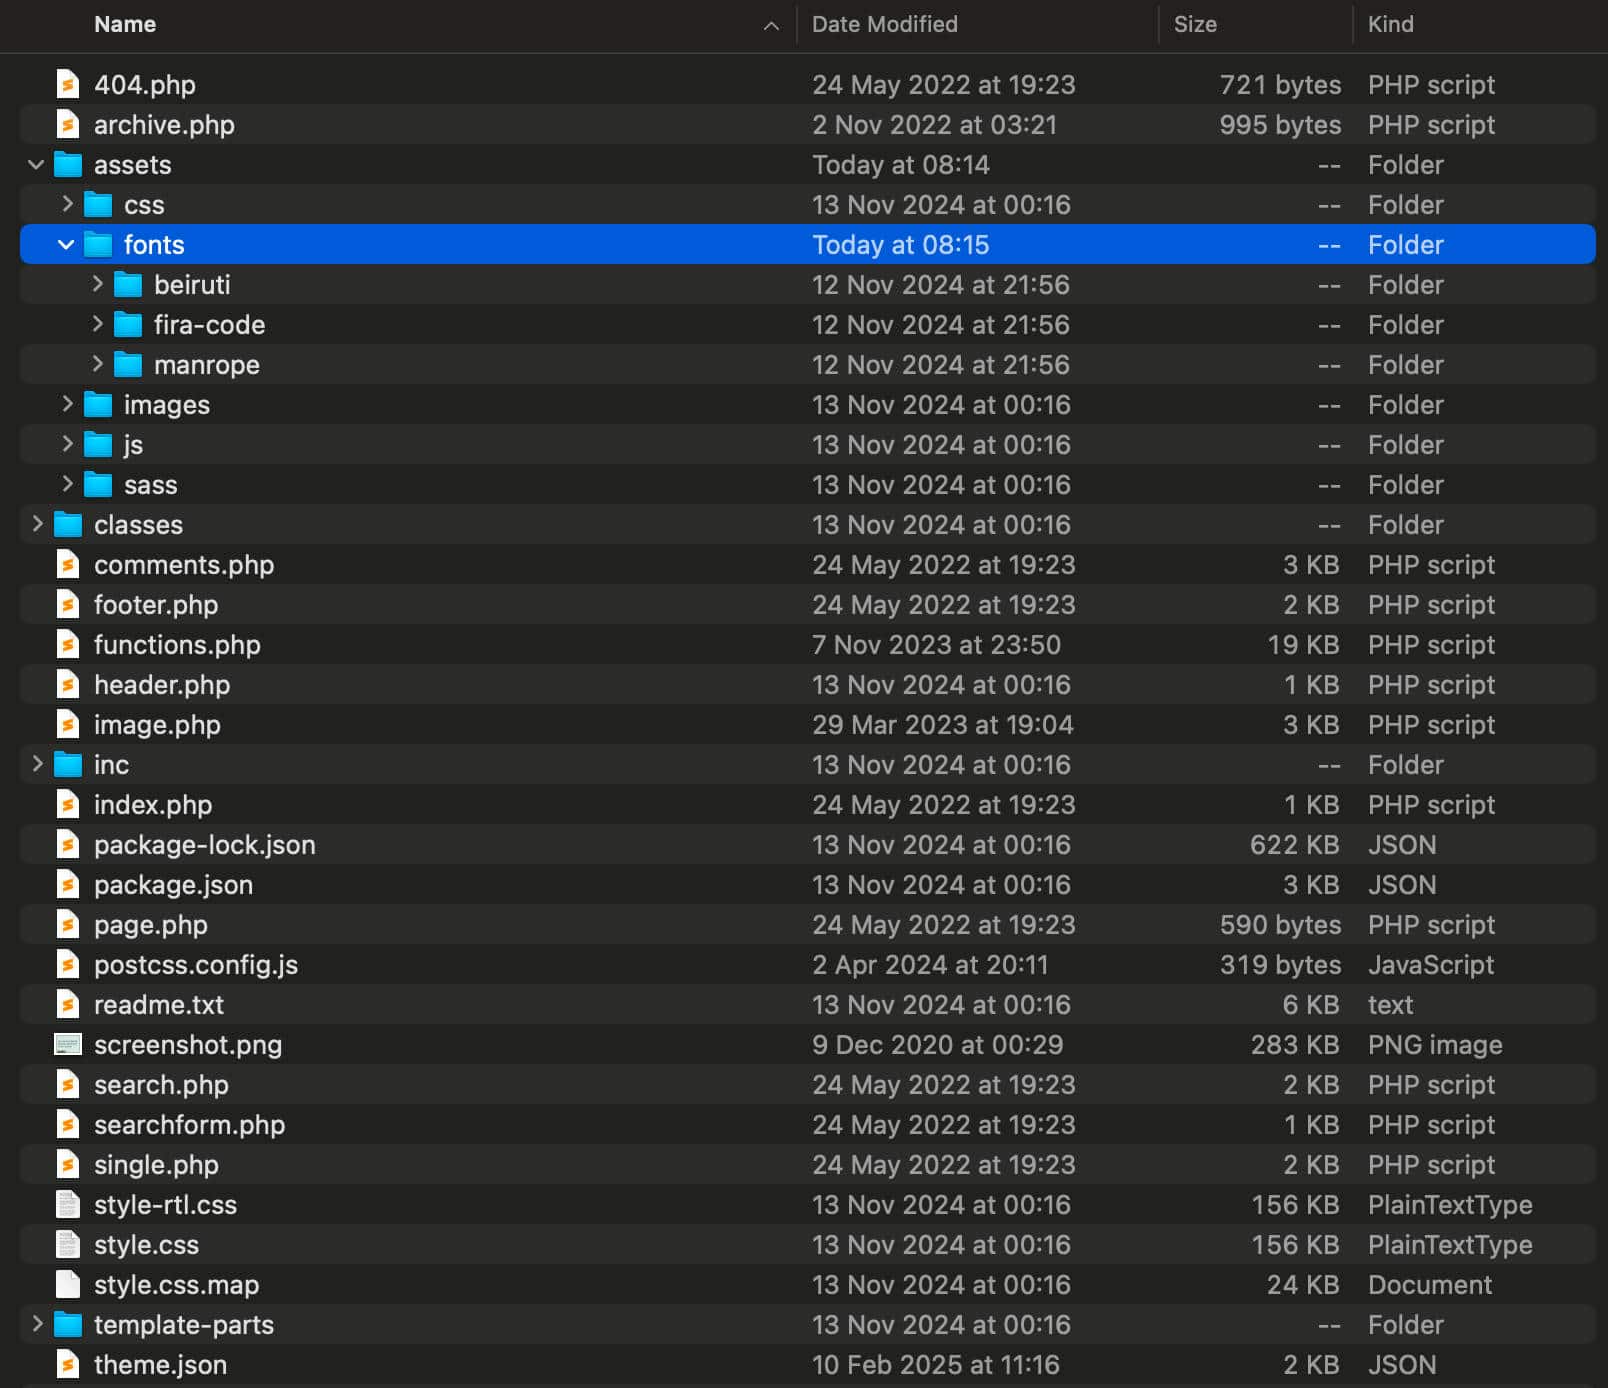Click the style.css document icon
The width and height of the screenshot is (1608, 1388).
[67, 1244]
